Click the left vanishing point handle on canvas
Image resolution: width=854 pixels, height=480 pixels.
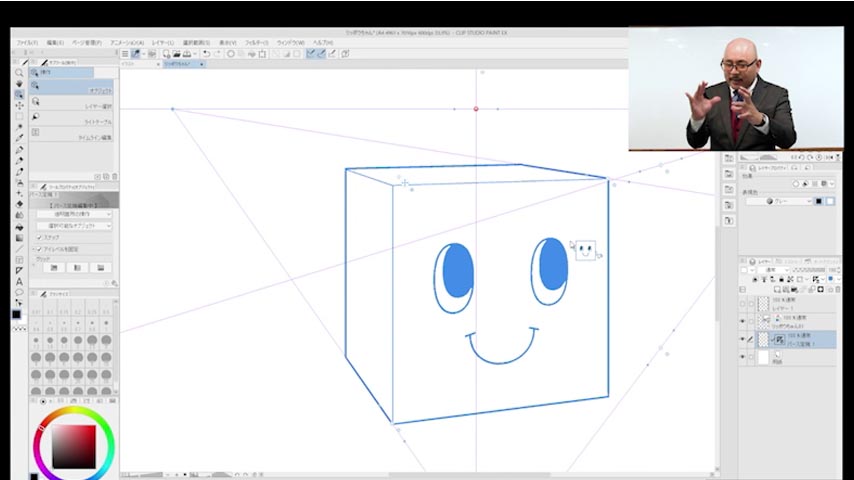(x=173, y=109)
